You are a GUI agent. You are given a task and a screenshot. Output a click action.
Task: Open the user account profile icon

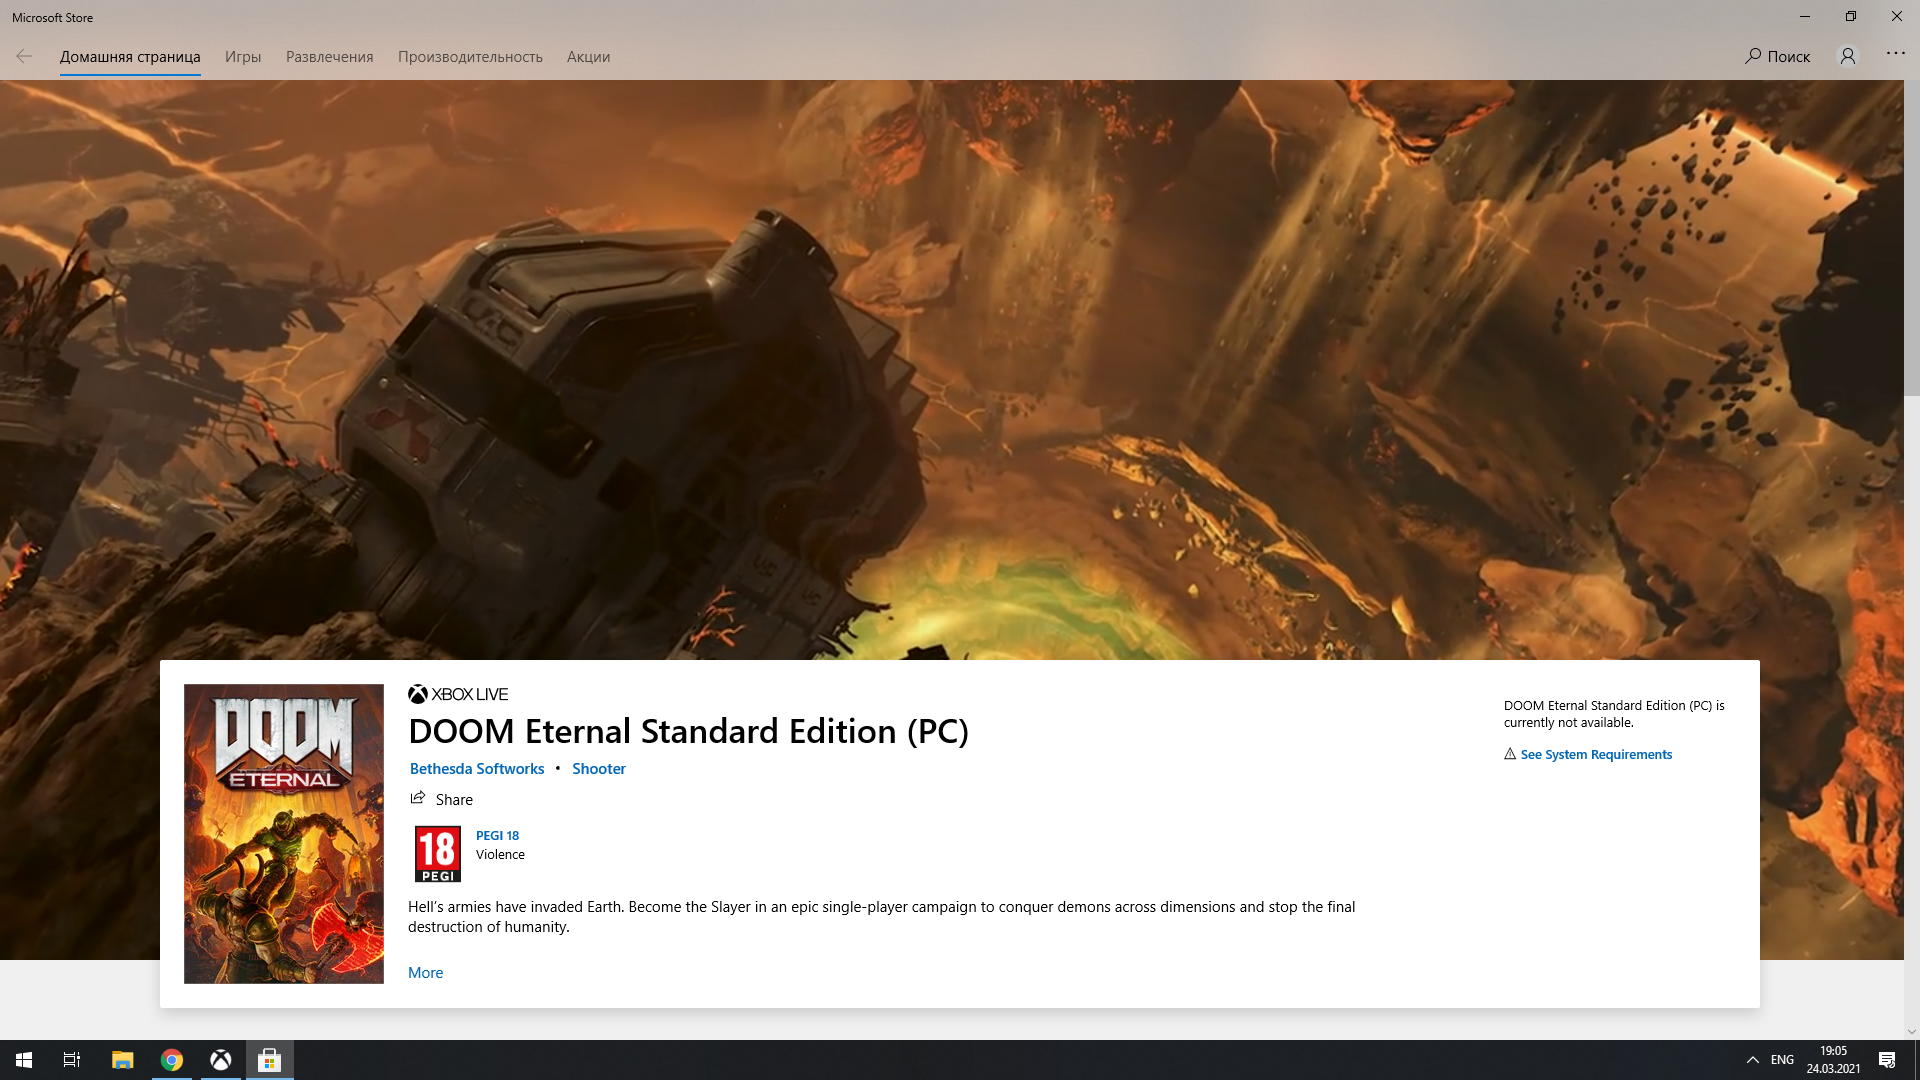1848,56
